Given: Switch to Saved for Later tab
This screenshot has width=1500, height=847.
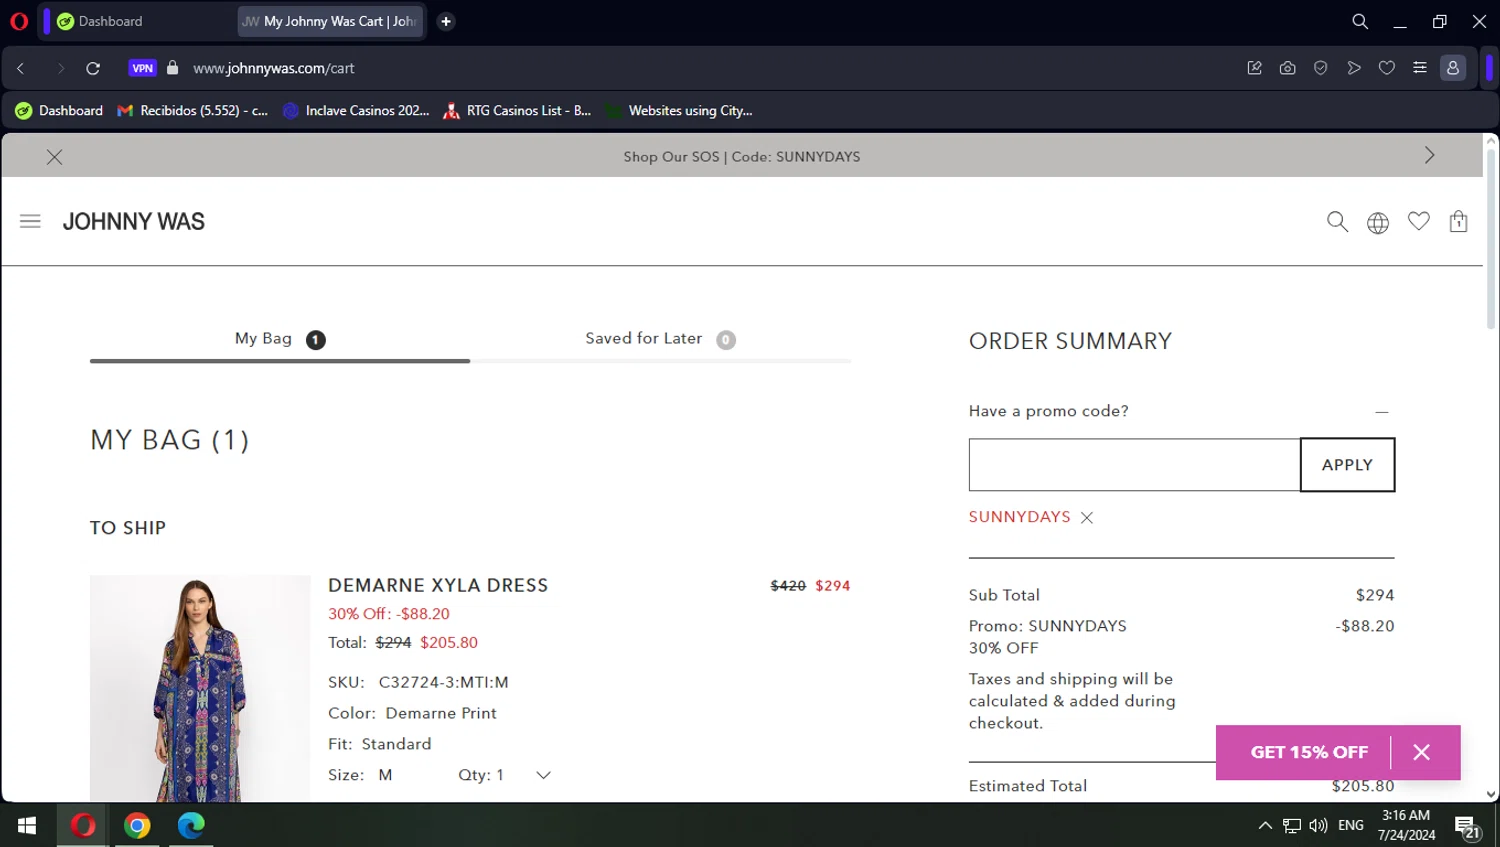Looking at the screenshot, I should pos(660,339).
